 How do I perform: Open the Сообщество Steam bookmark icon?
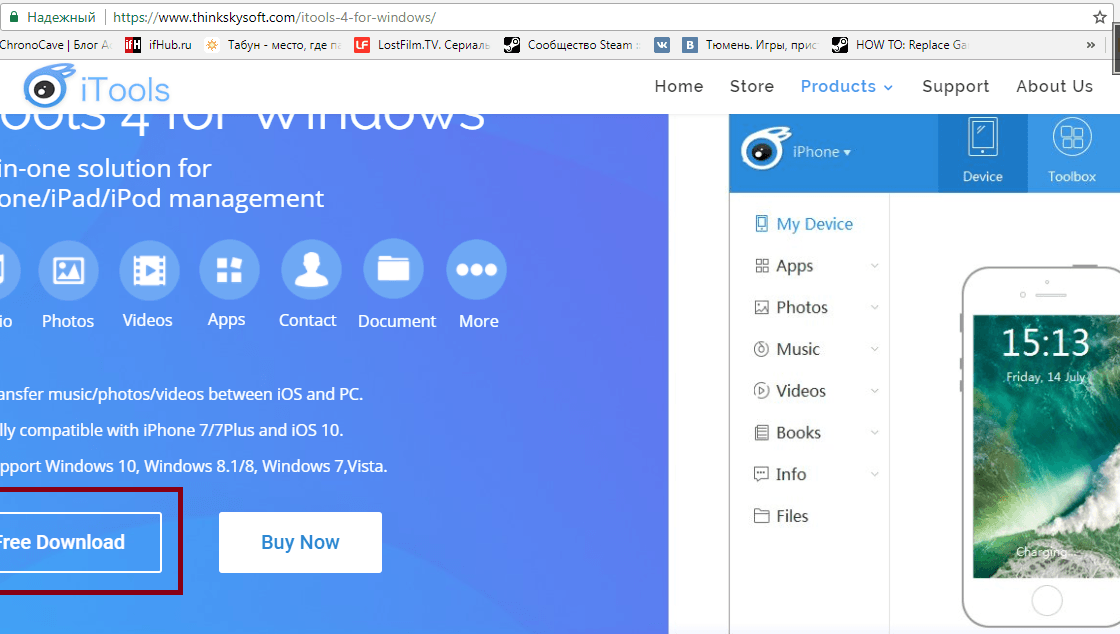tap(511, 45)
